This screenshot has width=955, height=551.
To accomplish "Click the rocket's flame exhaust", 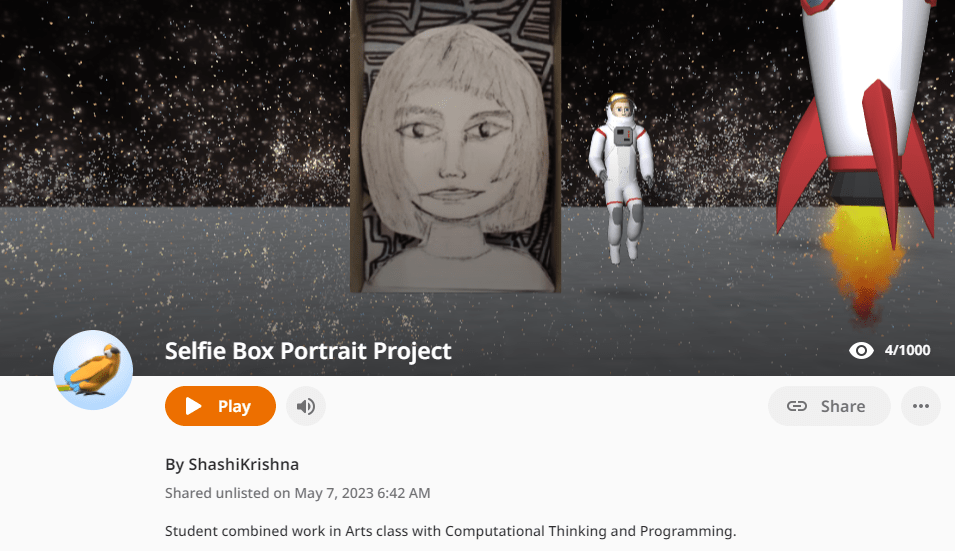I will [x=862, y=262].
